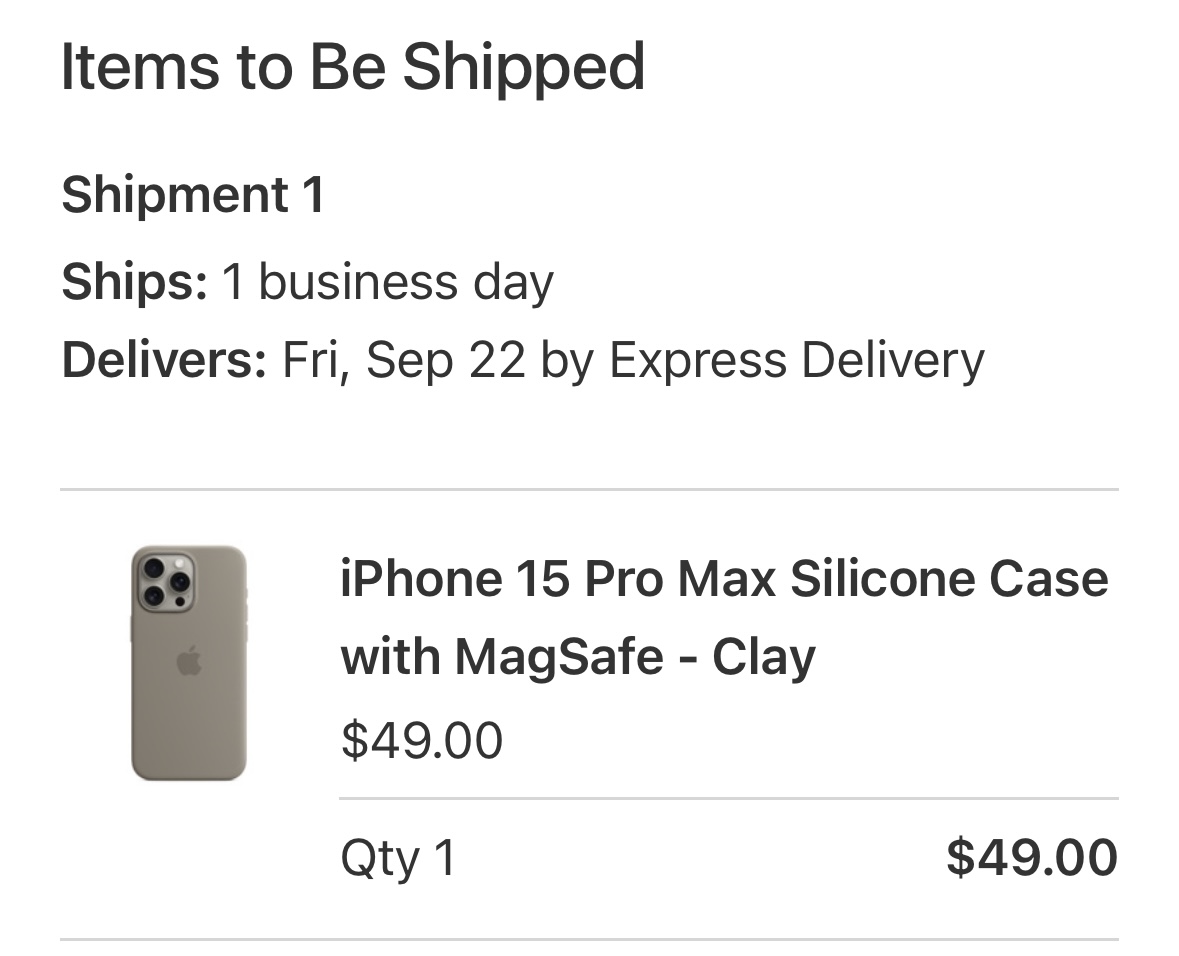This screenshot has height=956, width=1179.
Task: Select the "Shipment 1" label
Action: pyautogui.click(x=193, y=194)
